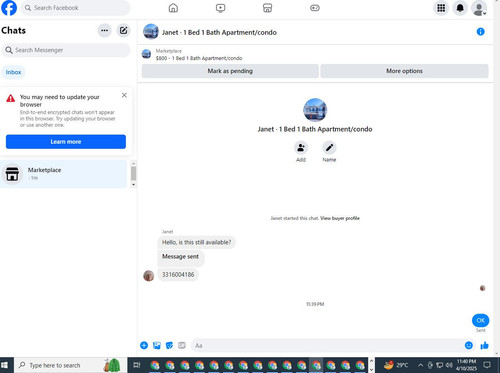Click the Facebook logo
The image size is (500, 373).
tap(9, 8)
